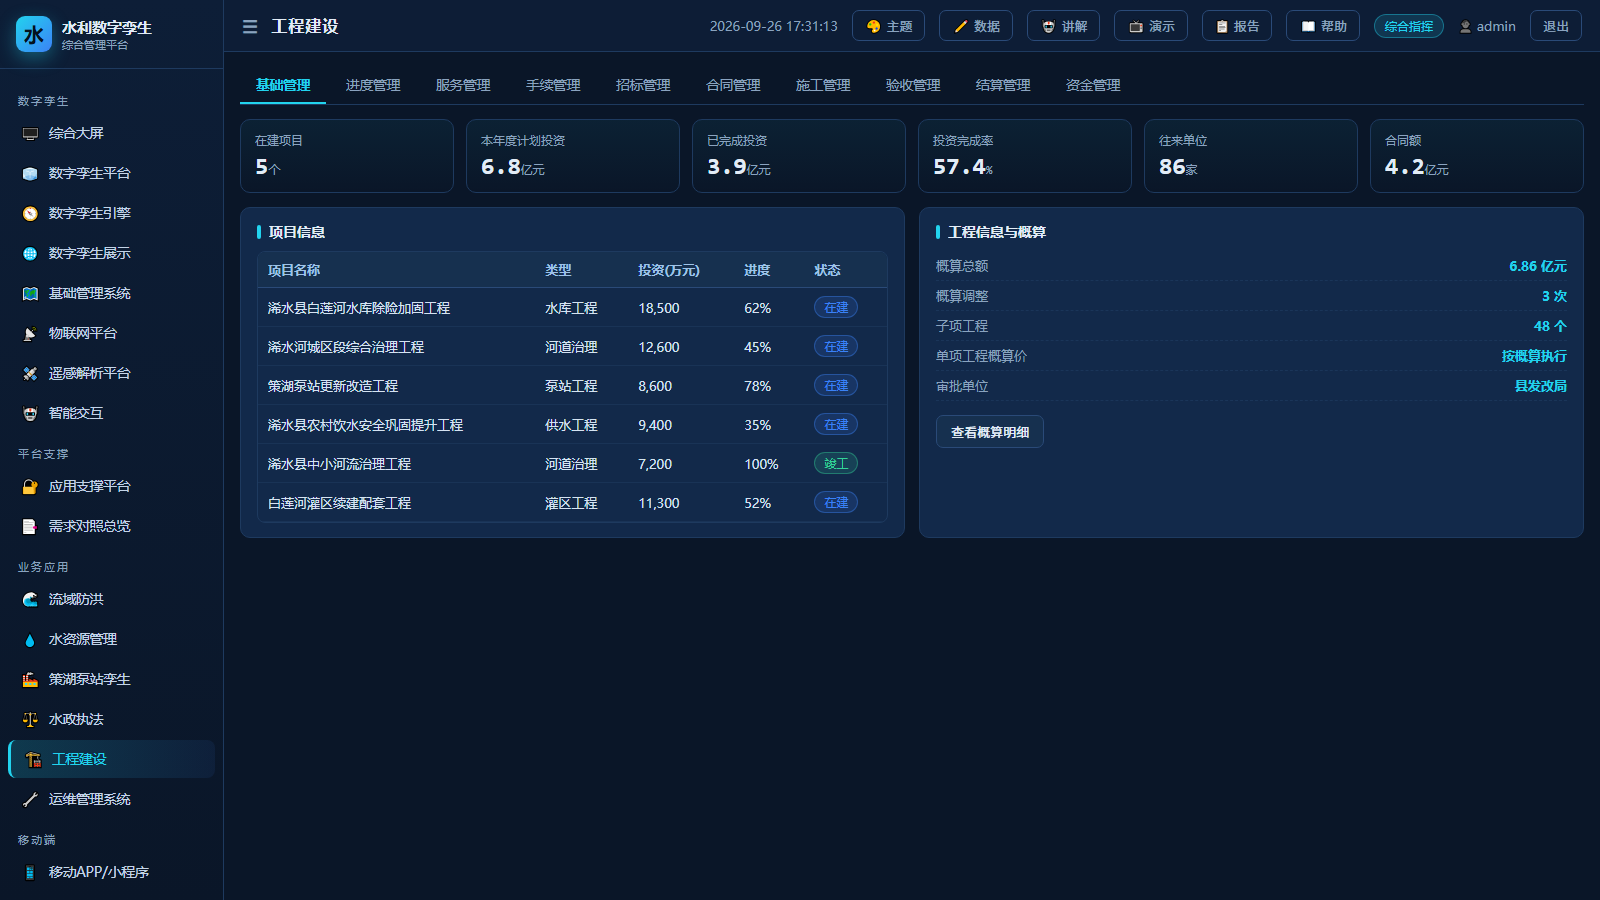Open 物联网平台 sidebar item

[x=111, y=333]
